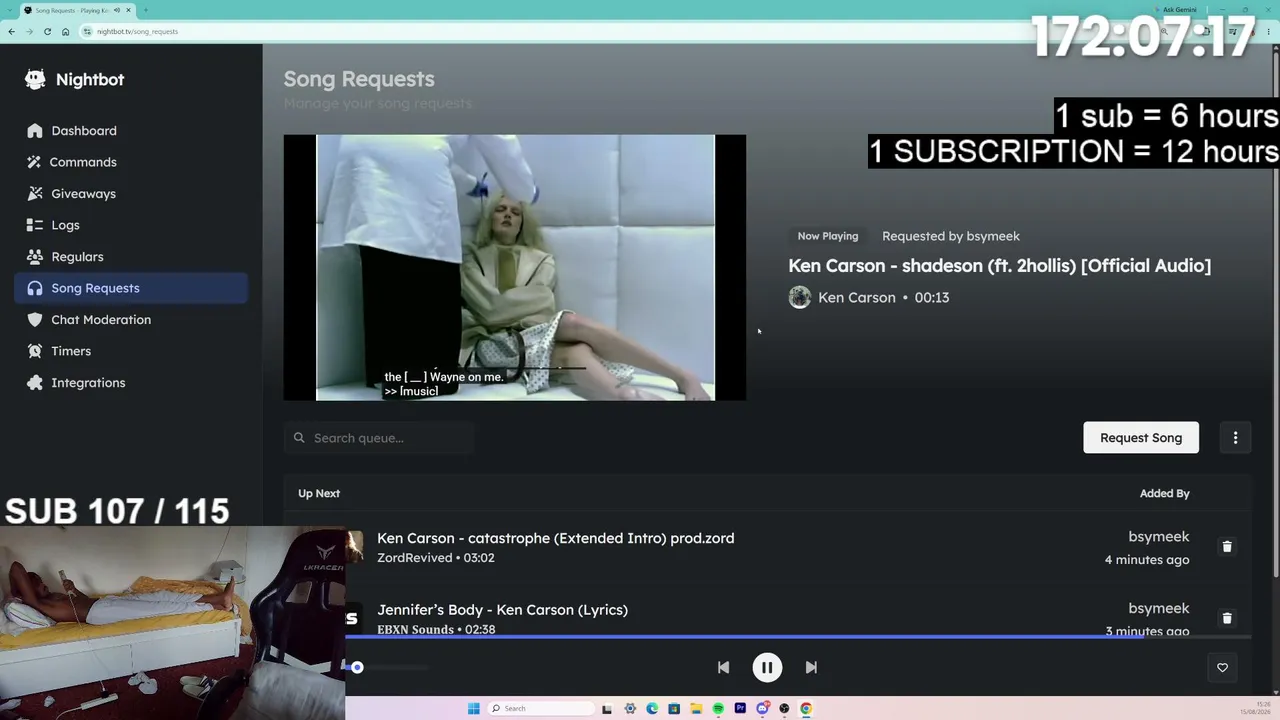Pause the currently playing song
The height and width of the screenshot is (720, 1280).
tap(767, 667)
